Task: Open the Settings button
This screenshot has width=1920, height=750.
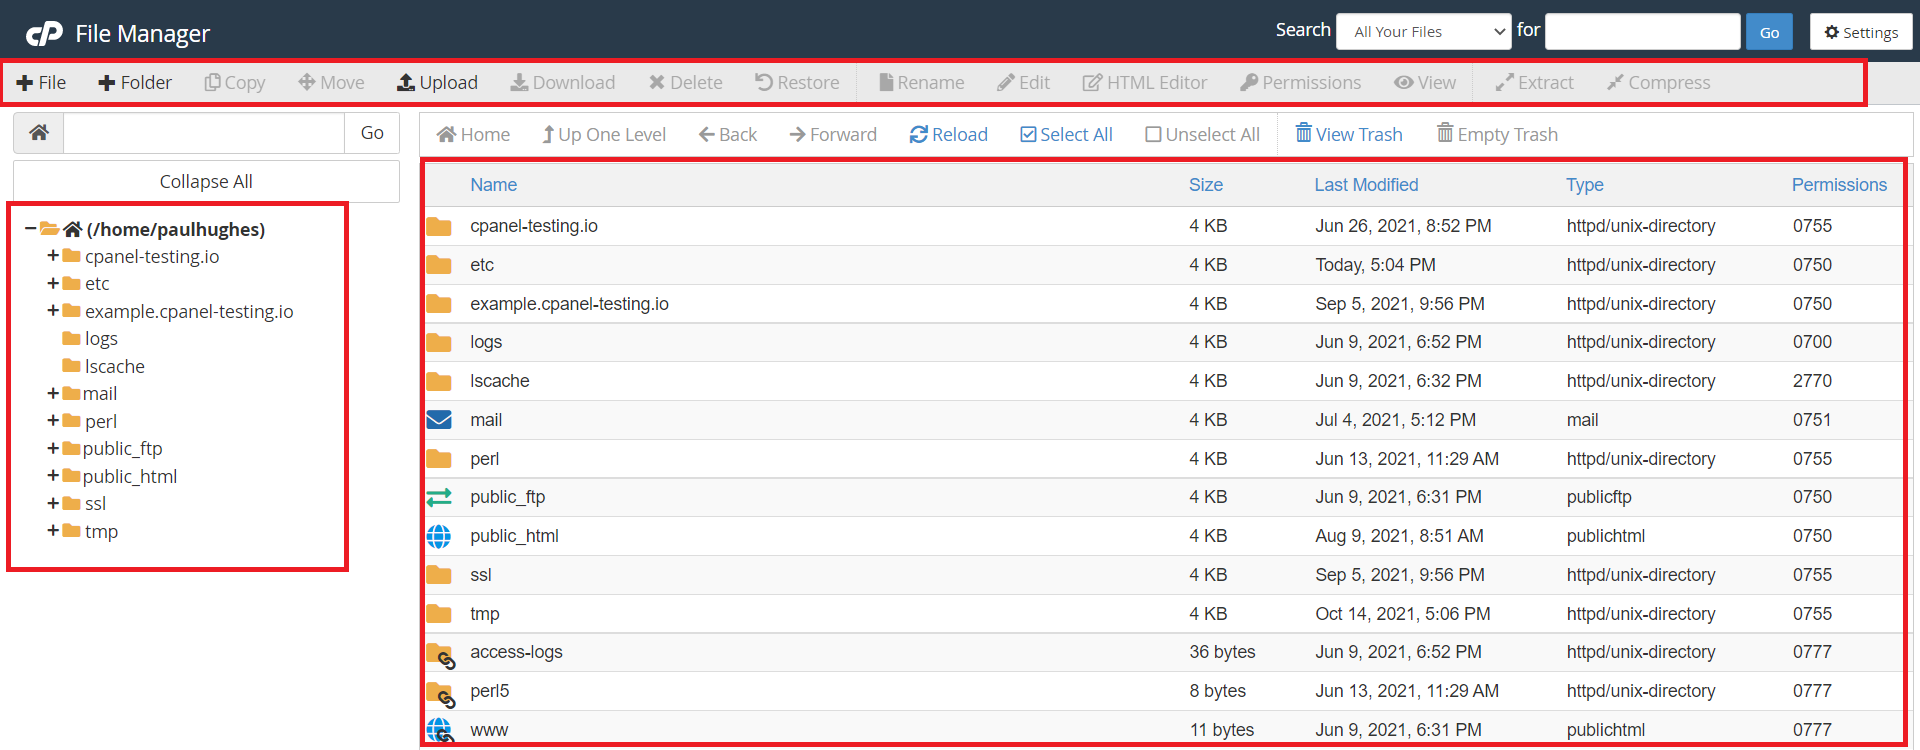Action: pos(1860,32)
